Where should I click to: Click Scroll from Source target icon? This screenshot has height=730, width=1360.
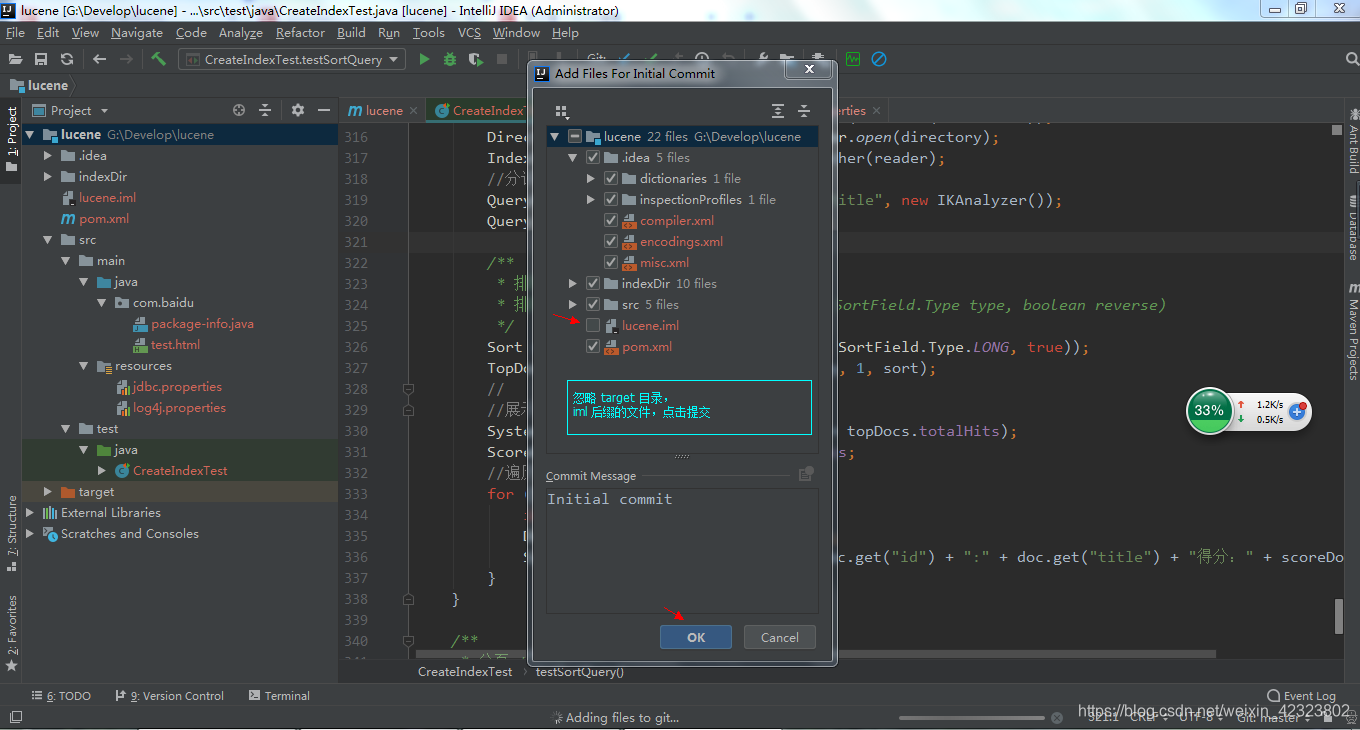pyautogui.click(x=239, y=110)
